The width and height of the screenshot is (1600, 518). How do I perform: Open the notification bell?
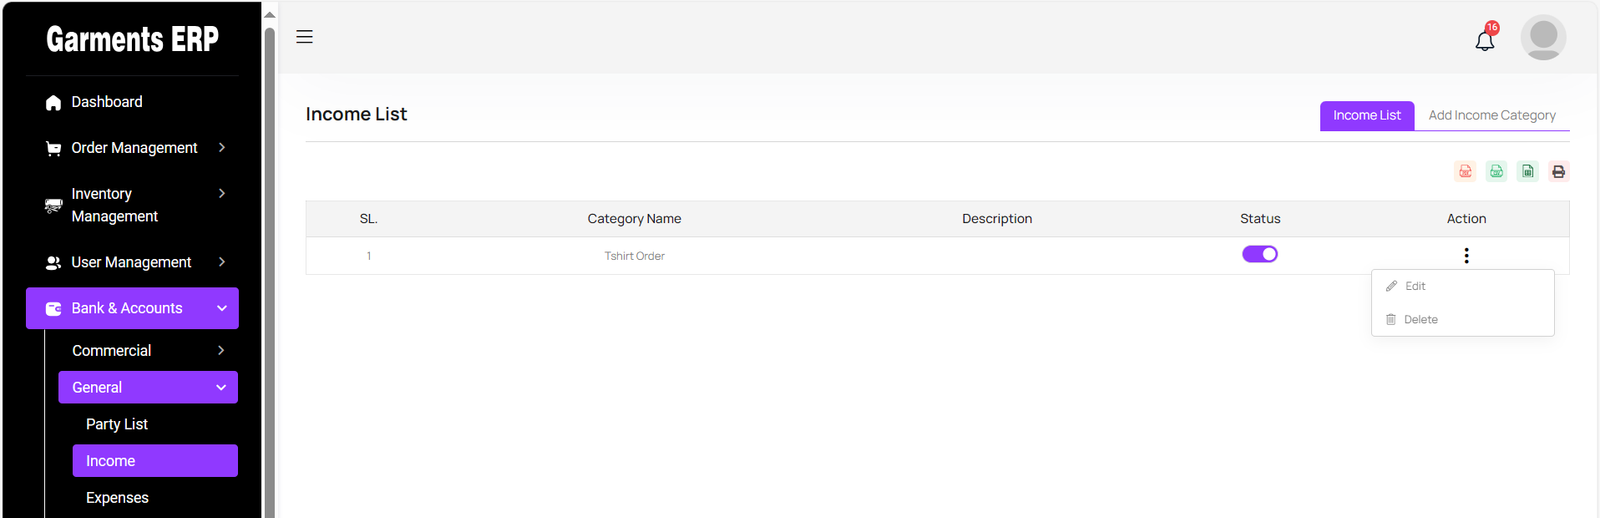pos(1485,40)
